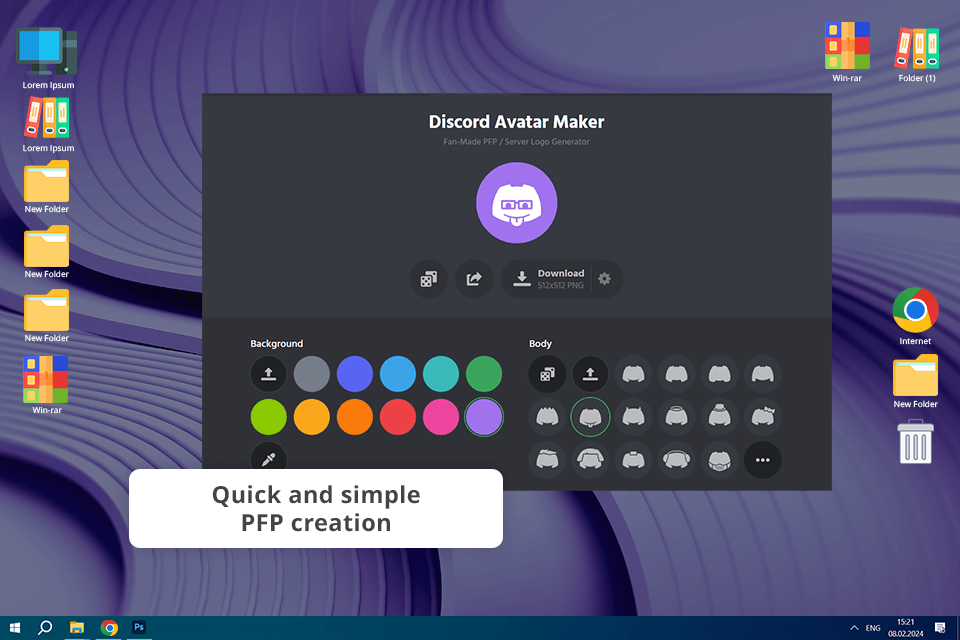Open taskbar search magnifier
Image resolution: width=960 pixels, height=640 pixels.
(45, 628)
